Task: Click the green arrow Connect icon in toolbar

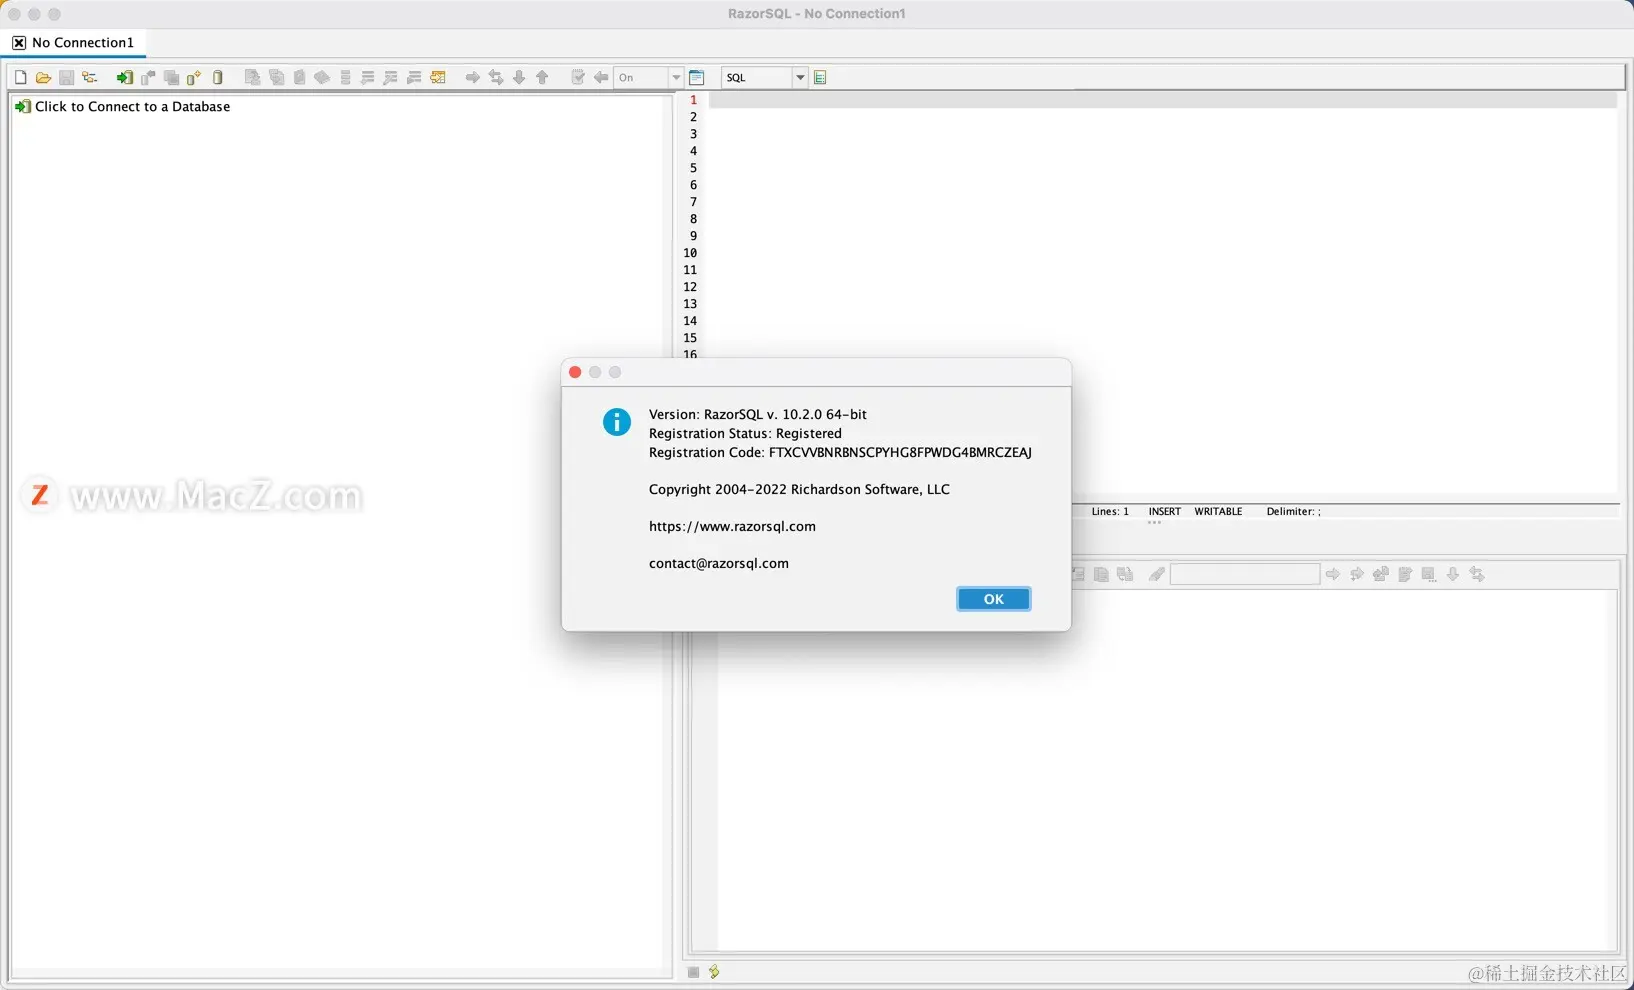Action: point(124,77)
